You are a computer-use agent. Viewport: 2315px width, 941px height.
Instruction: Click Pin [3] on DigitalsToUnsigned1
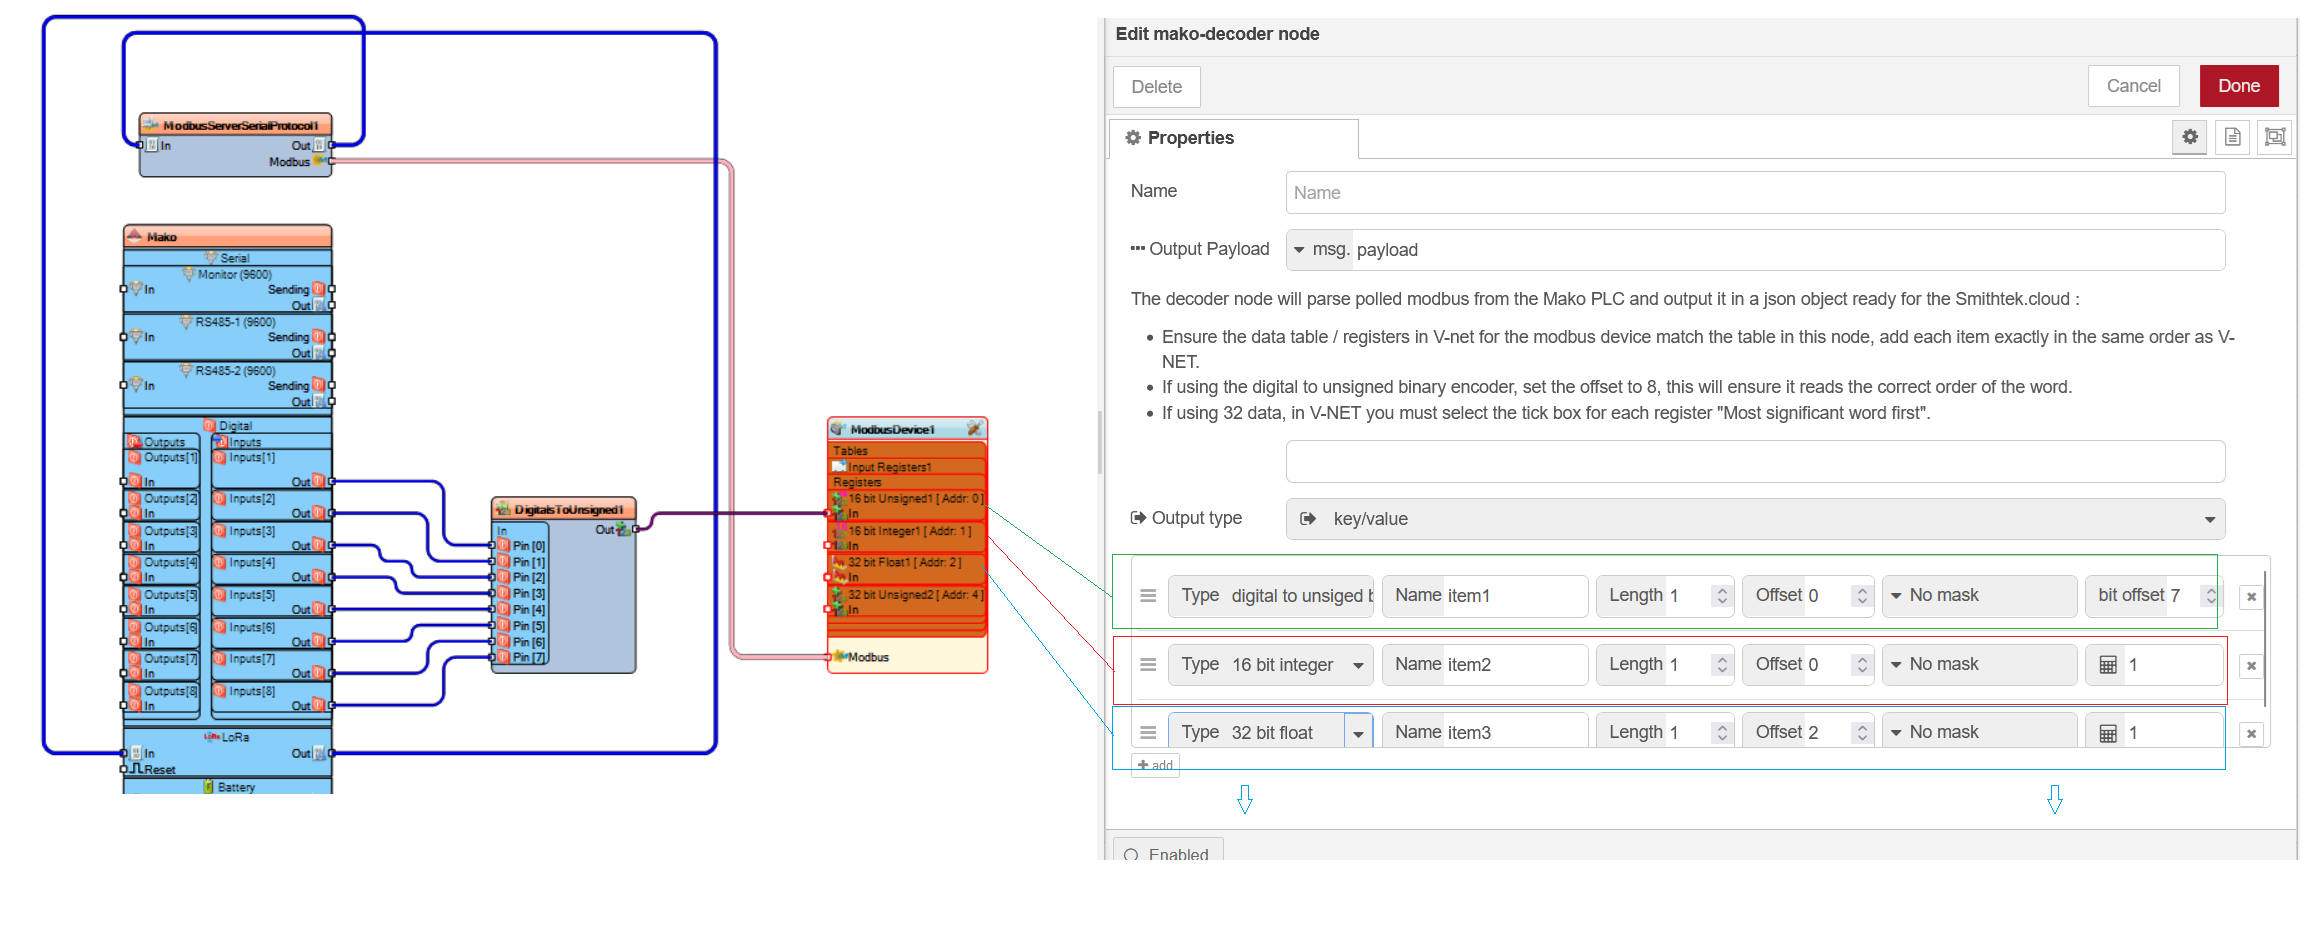tap(521, 594)
